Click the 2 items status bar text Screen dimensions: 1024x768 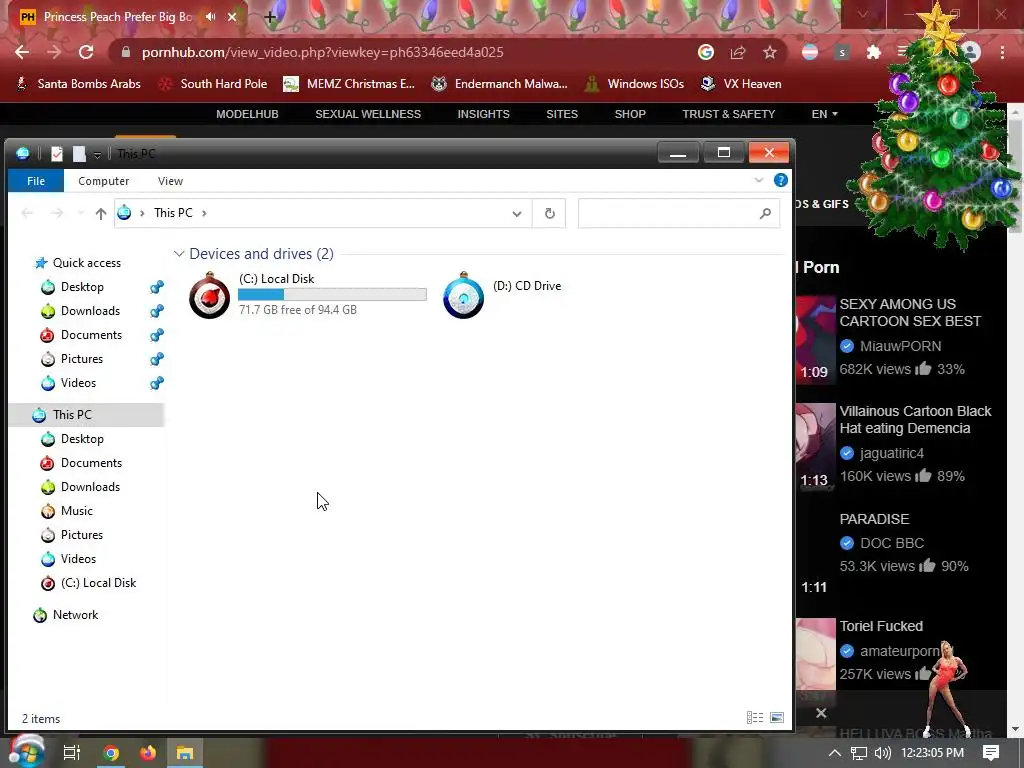(41, 718)
